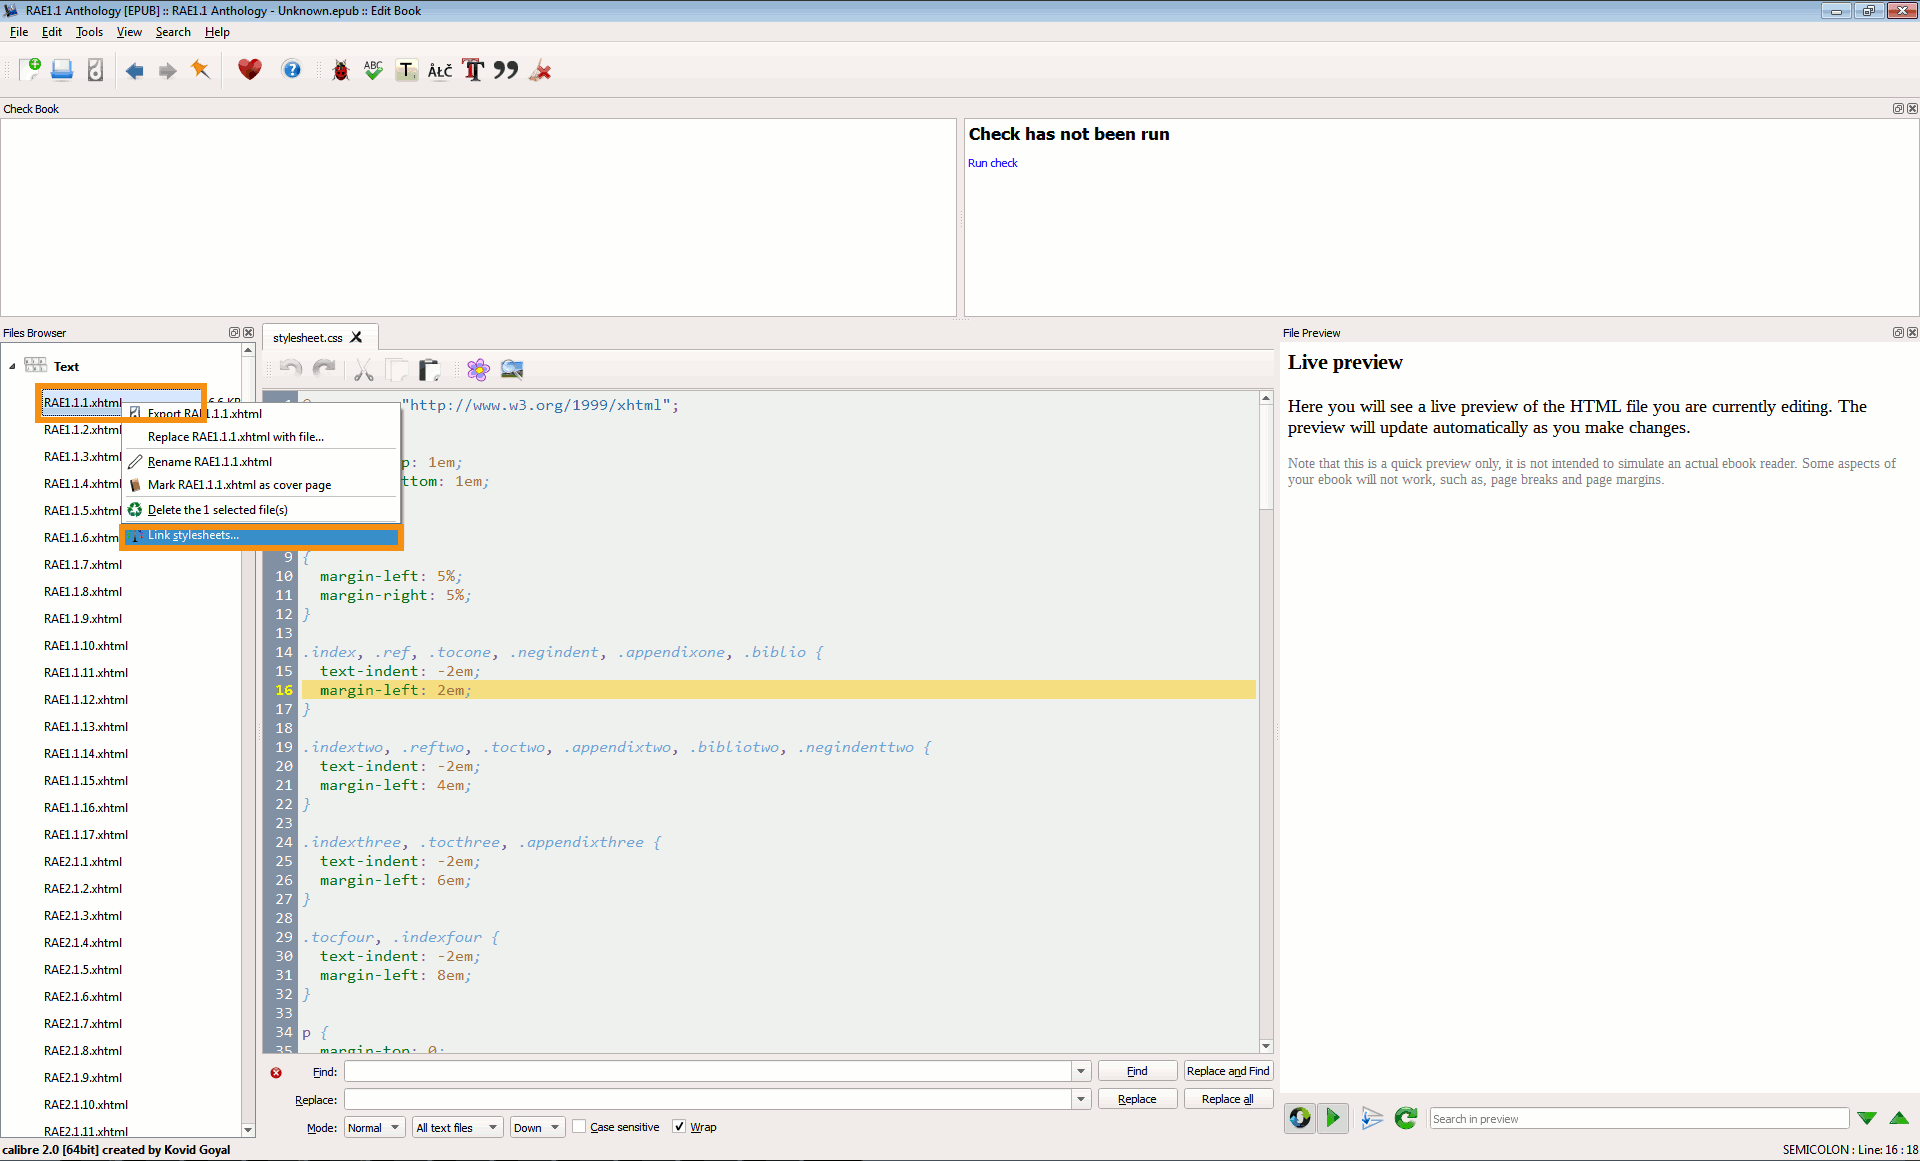Click the green reload preview icon
Screen dimensions: 1920x1161
(1405, 1118)
